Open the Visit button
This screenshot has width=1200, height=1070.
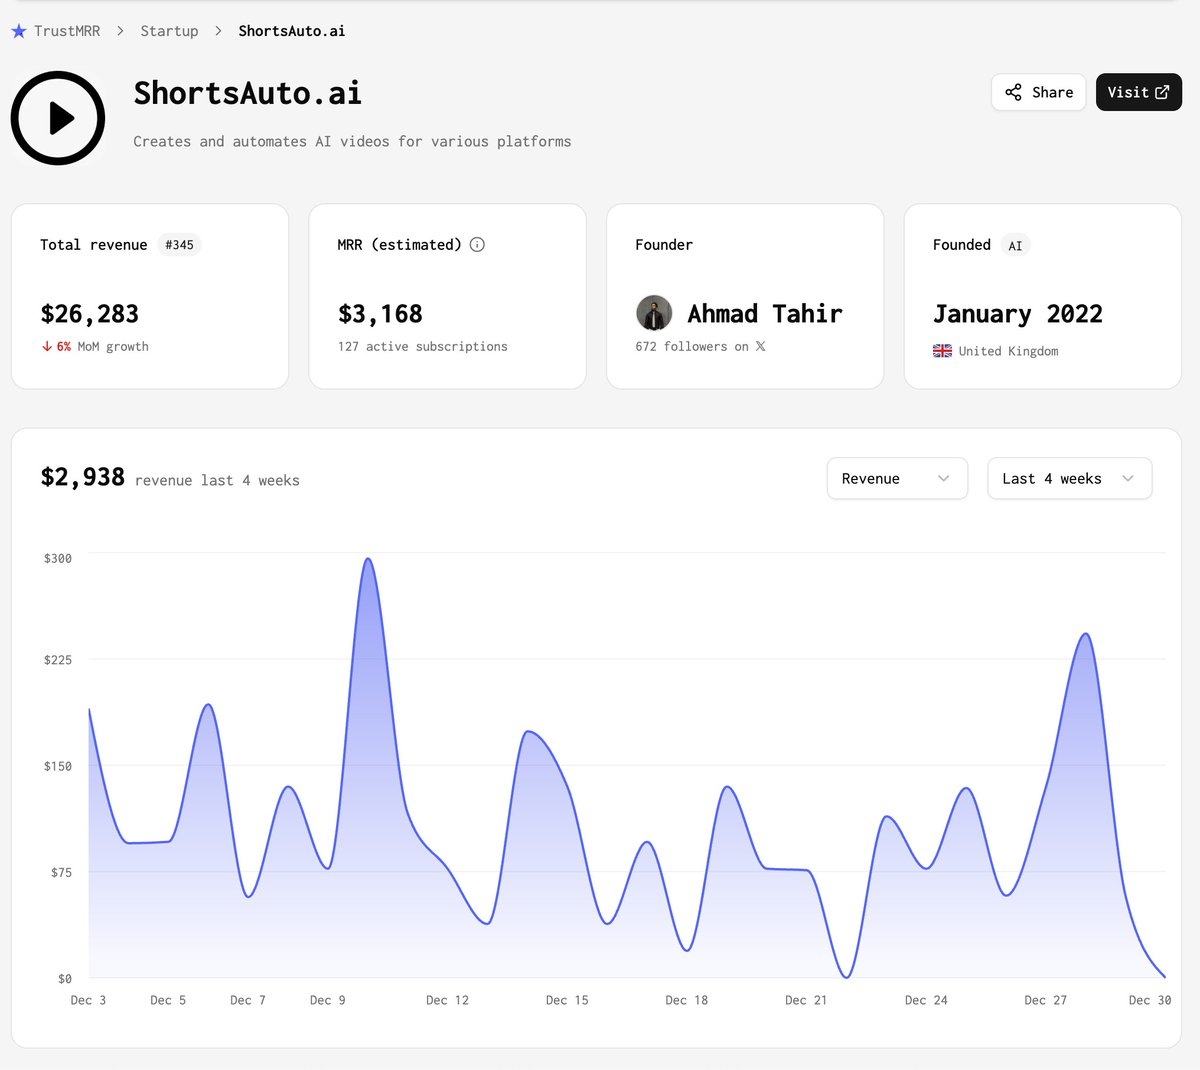click(1139, 92)
